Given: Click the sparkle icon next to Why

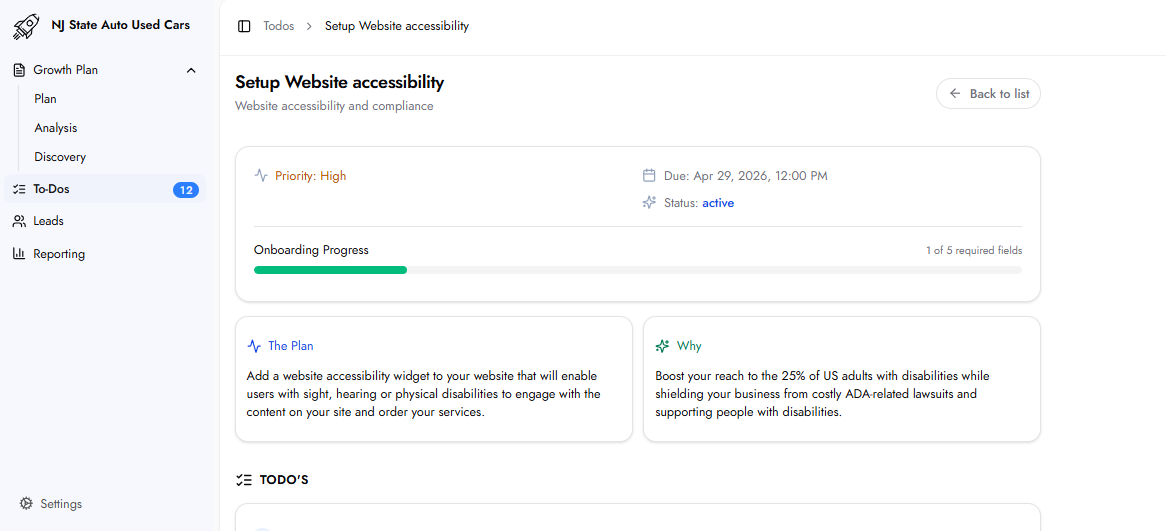Looking at the screenshot, I should (662, 346).
